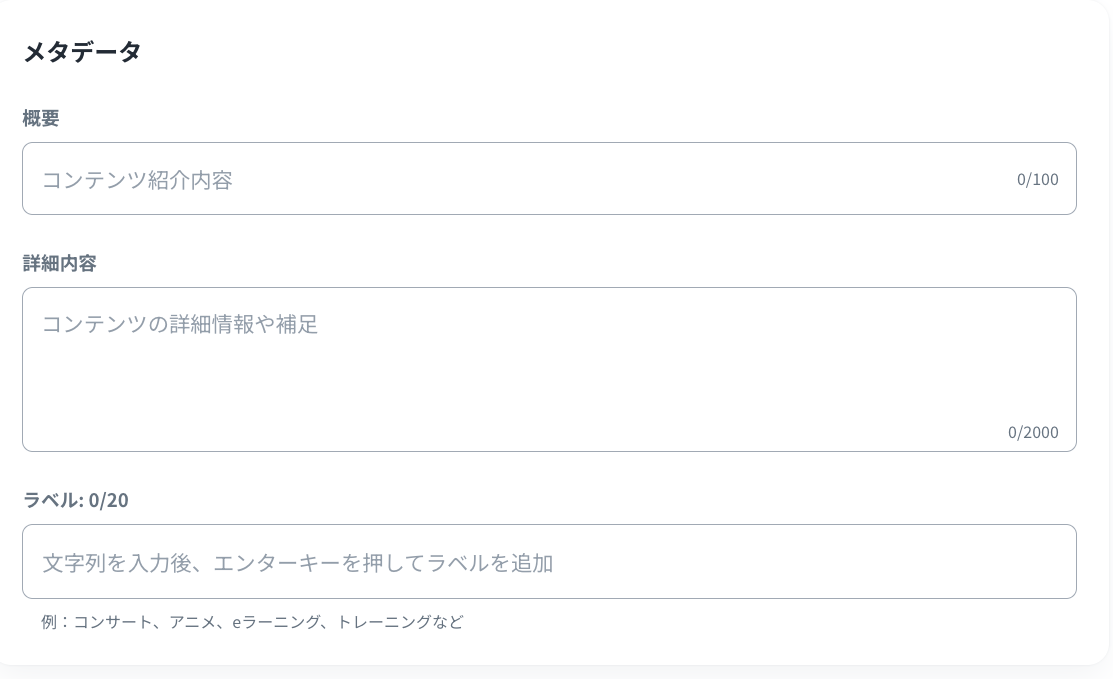This screenshot has width=1113, height=679.
Task: Click the 0/2000 character counter
Action: 1033,433
